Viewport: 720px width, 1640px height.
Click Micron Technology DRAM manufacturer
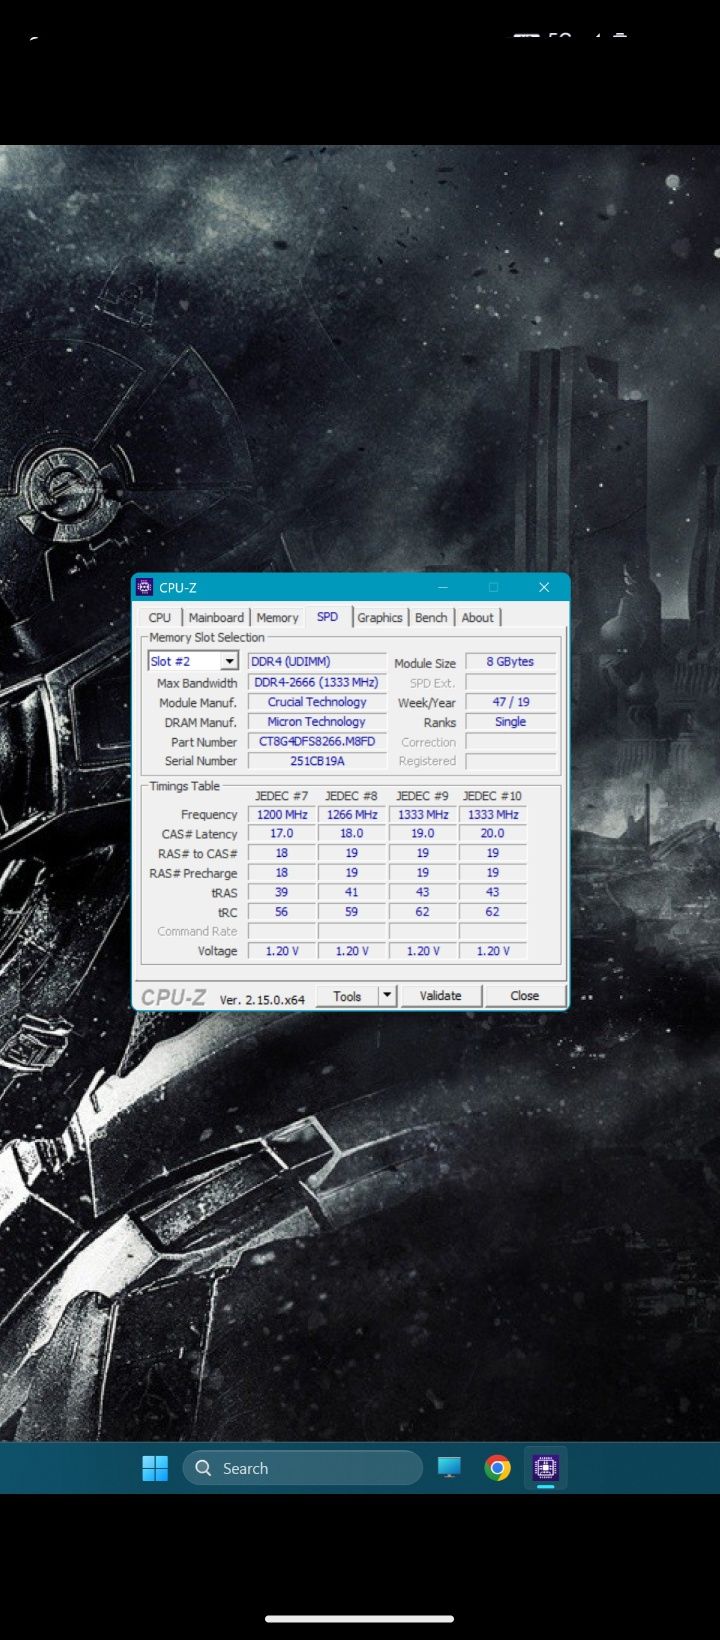coord(317,721)
